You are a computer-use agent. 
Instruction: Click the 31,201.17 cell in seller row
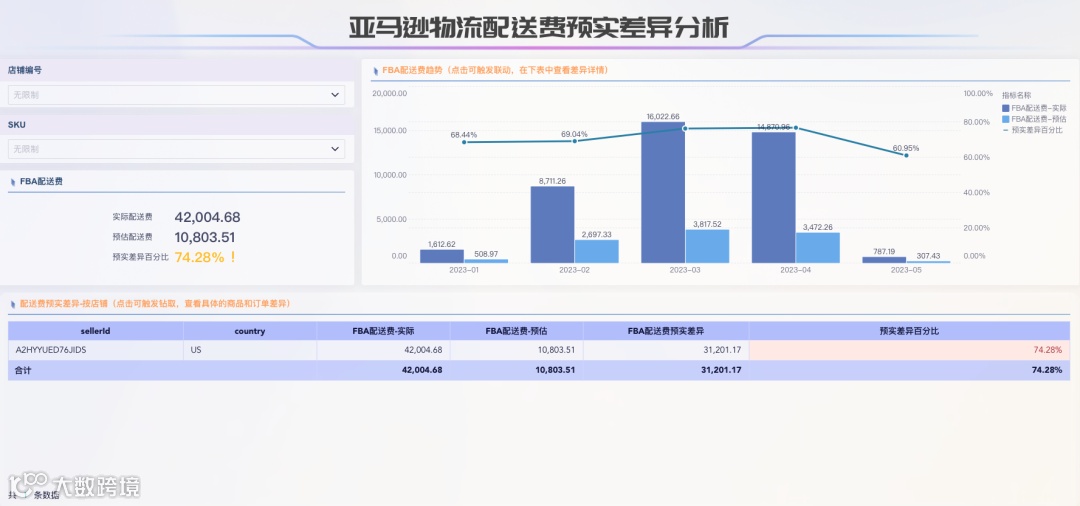[x=666, y=350]
